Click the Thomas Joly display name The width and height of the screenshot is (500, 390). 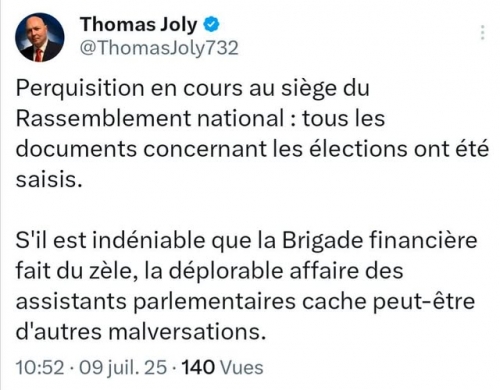point(138,25)
